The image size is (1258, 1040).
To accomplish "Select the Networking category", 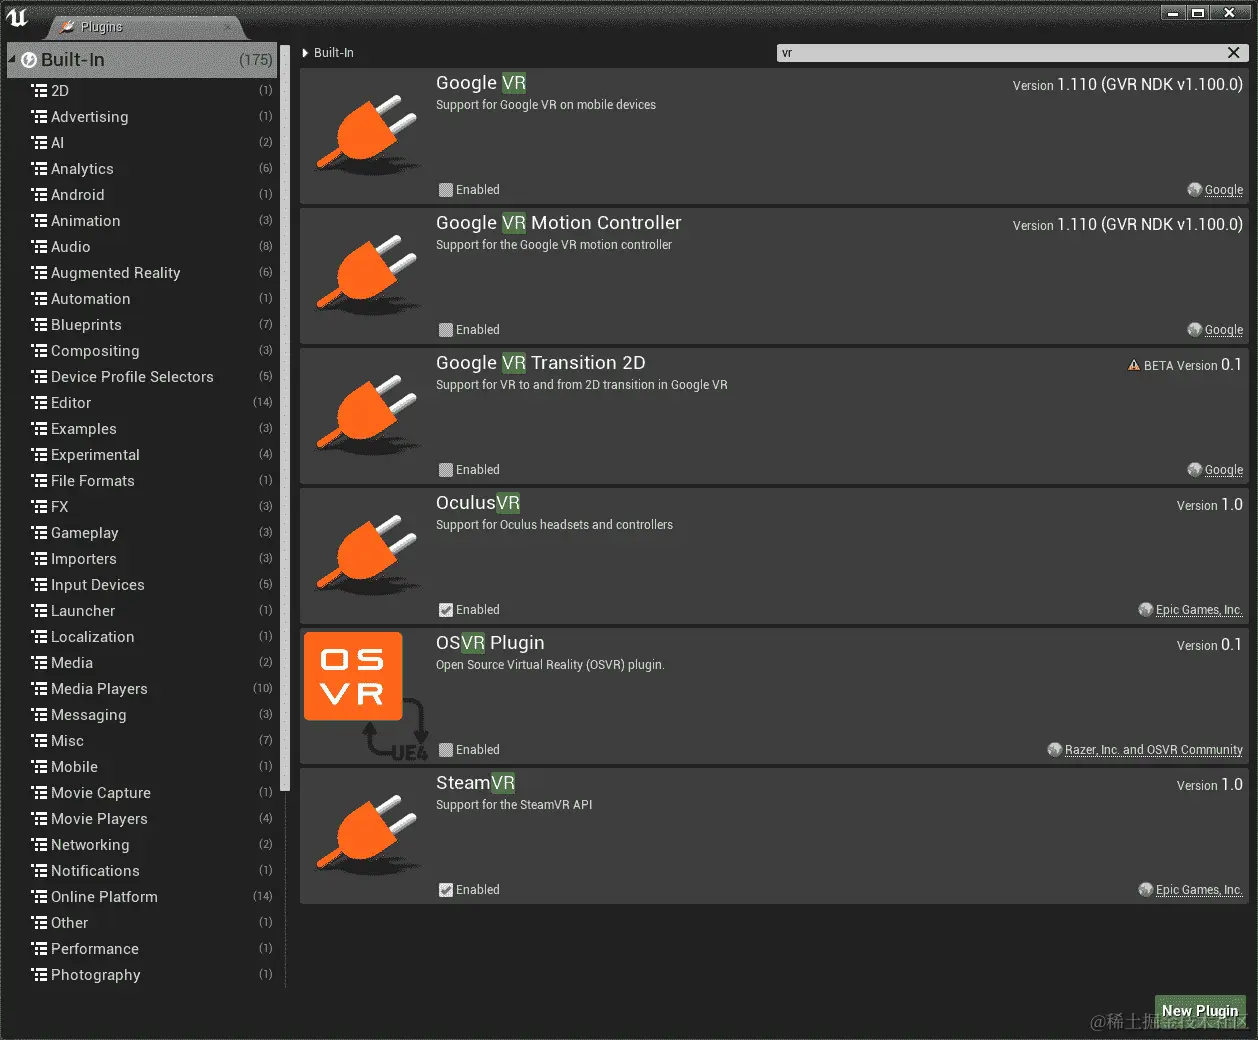I will tap(143, 844).
